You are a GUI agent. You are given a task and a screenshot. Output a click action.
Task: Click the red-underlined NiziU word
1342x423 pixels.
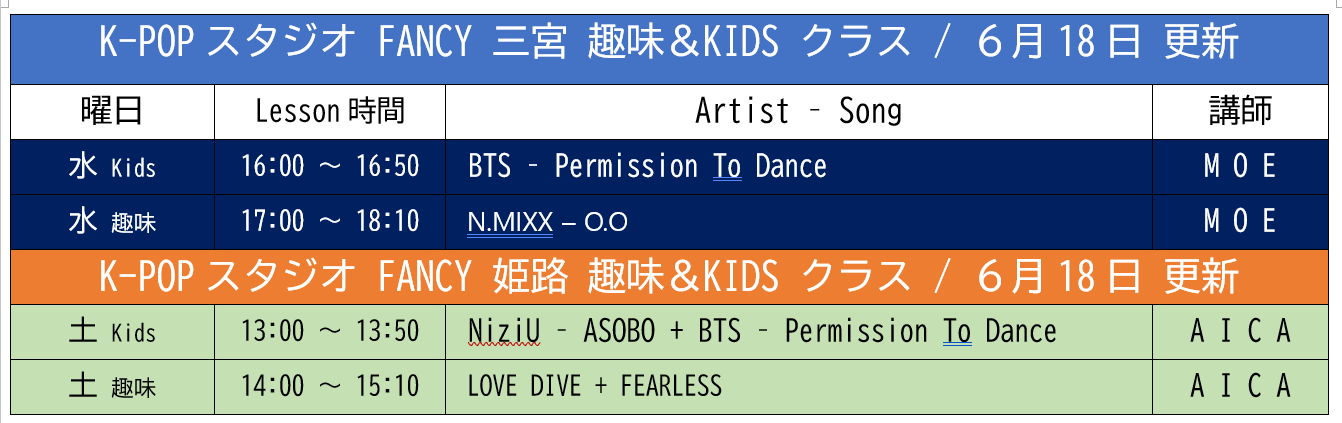(x=504, y=331)
